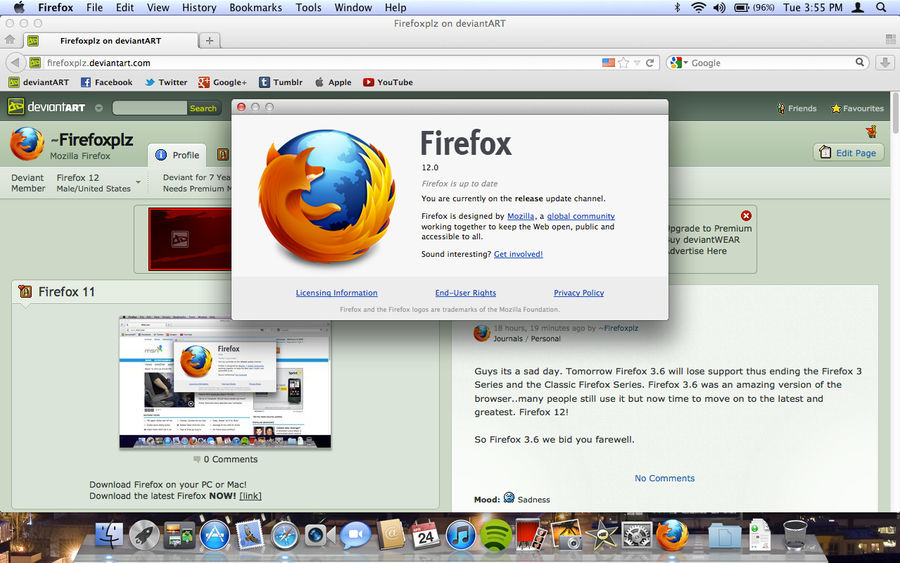Open the Twitter bookmark
Screen dimensions: 900x563
tap(165, 82)
